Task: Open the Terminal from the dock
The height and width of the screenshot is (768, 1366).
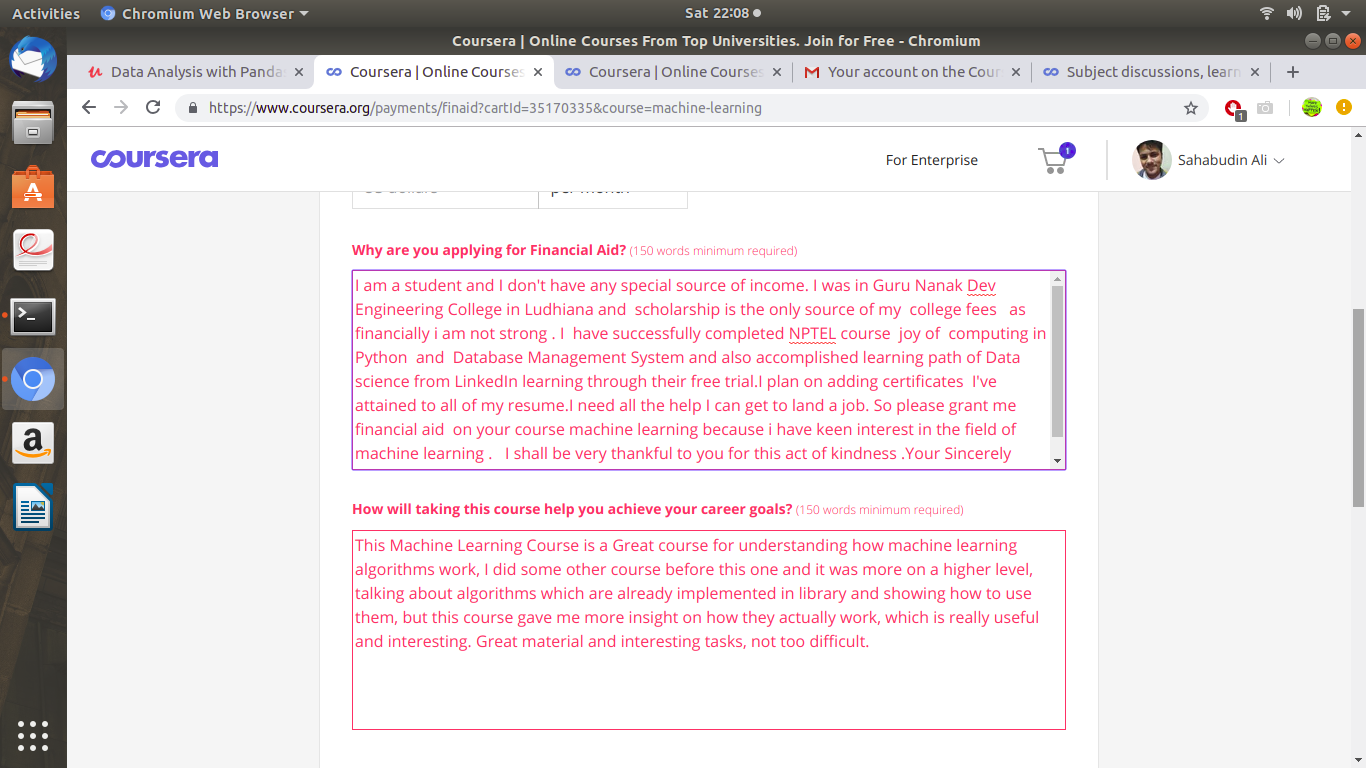Action: click(33, 316)
